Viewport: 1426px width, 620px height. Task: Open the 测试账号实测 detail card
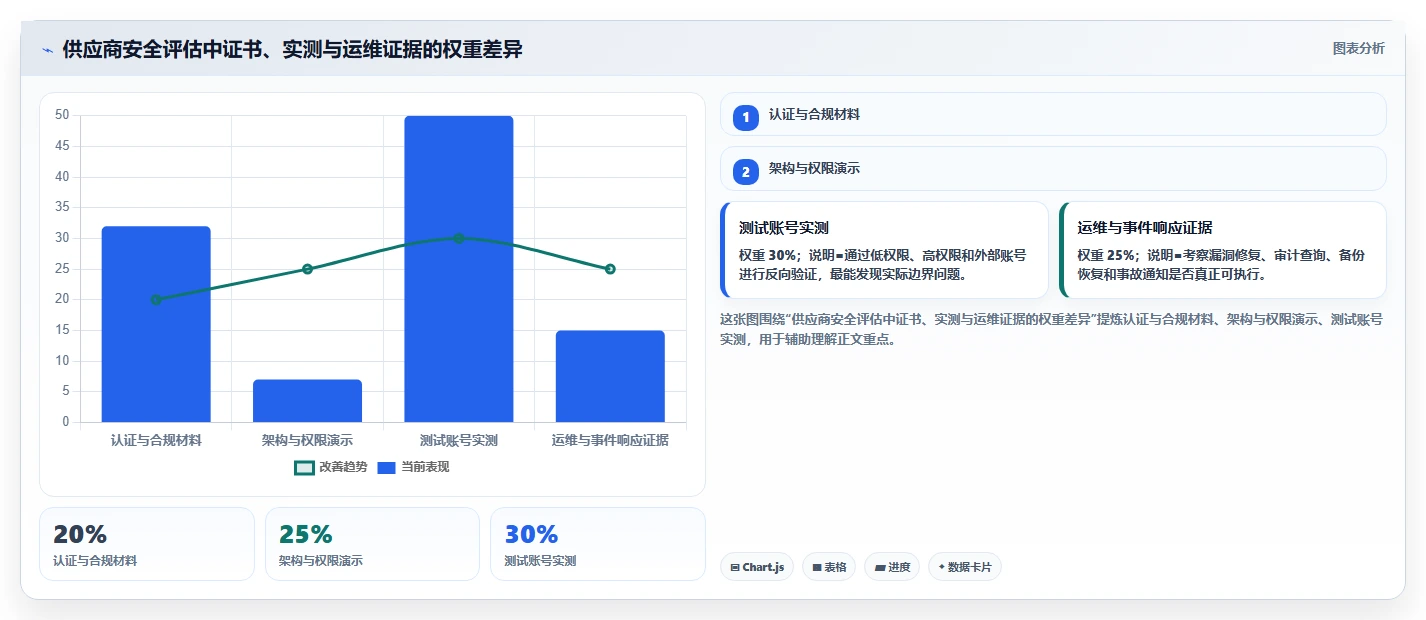tap(884, 250)
